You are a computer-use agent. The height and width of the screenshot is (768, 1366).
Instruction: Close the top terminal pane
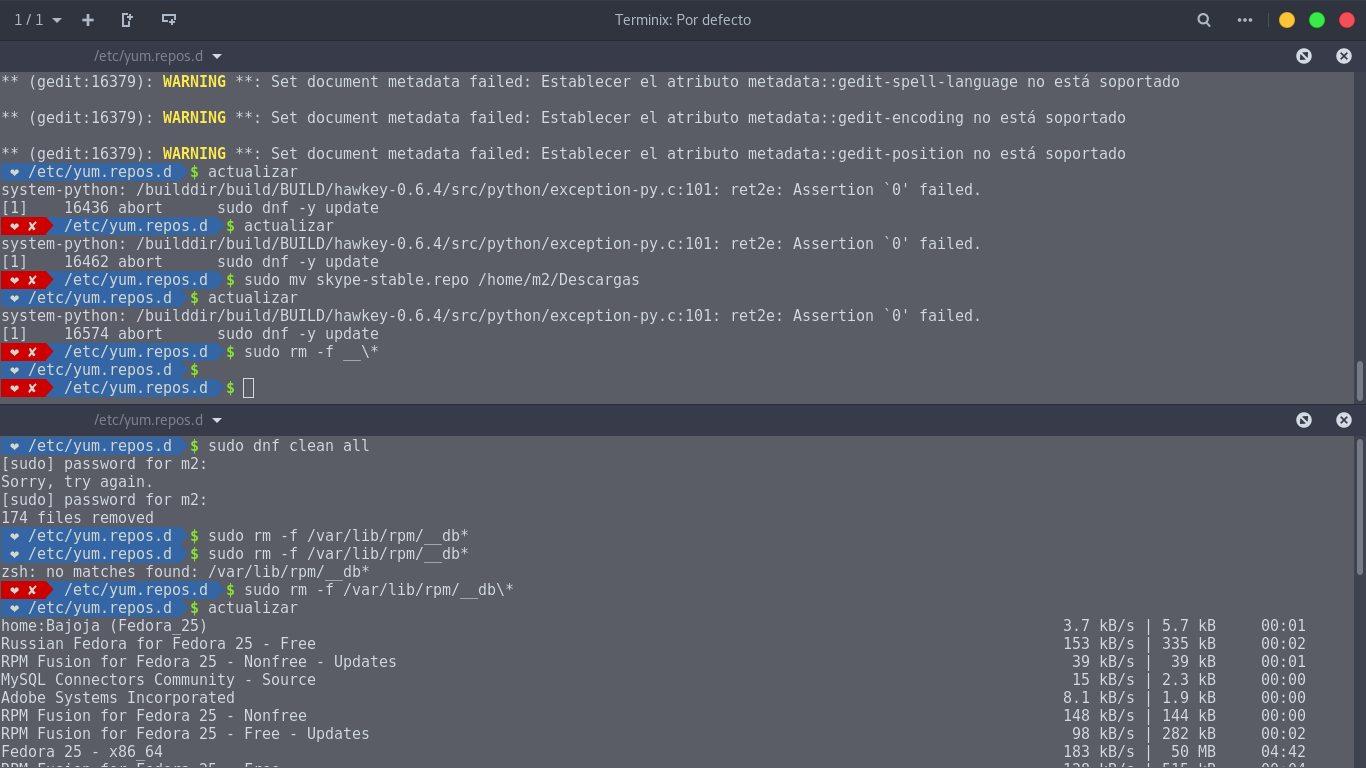1344,56
